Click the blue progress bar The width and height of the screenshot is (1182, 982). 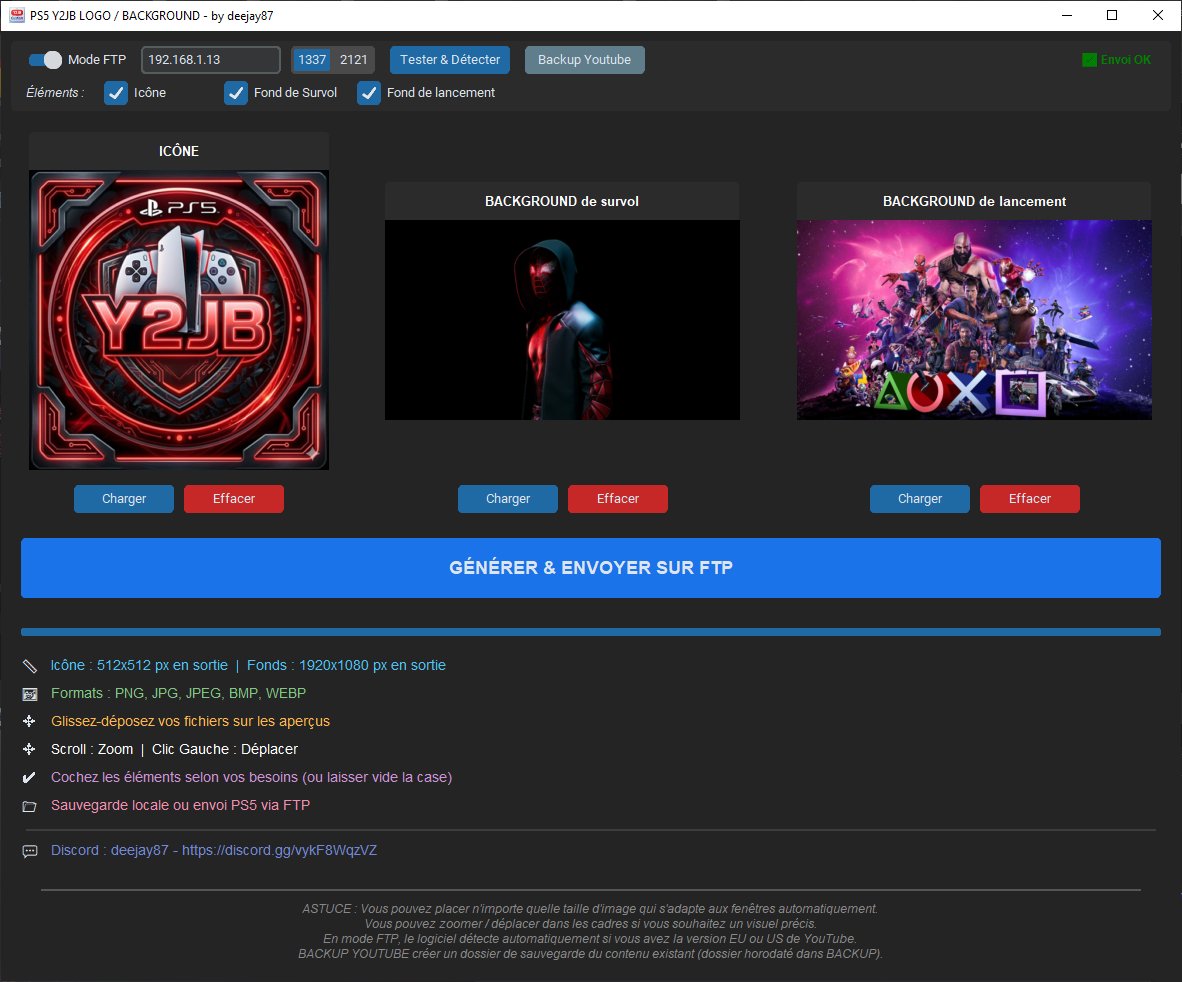(591, 632)
